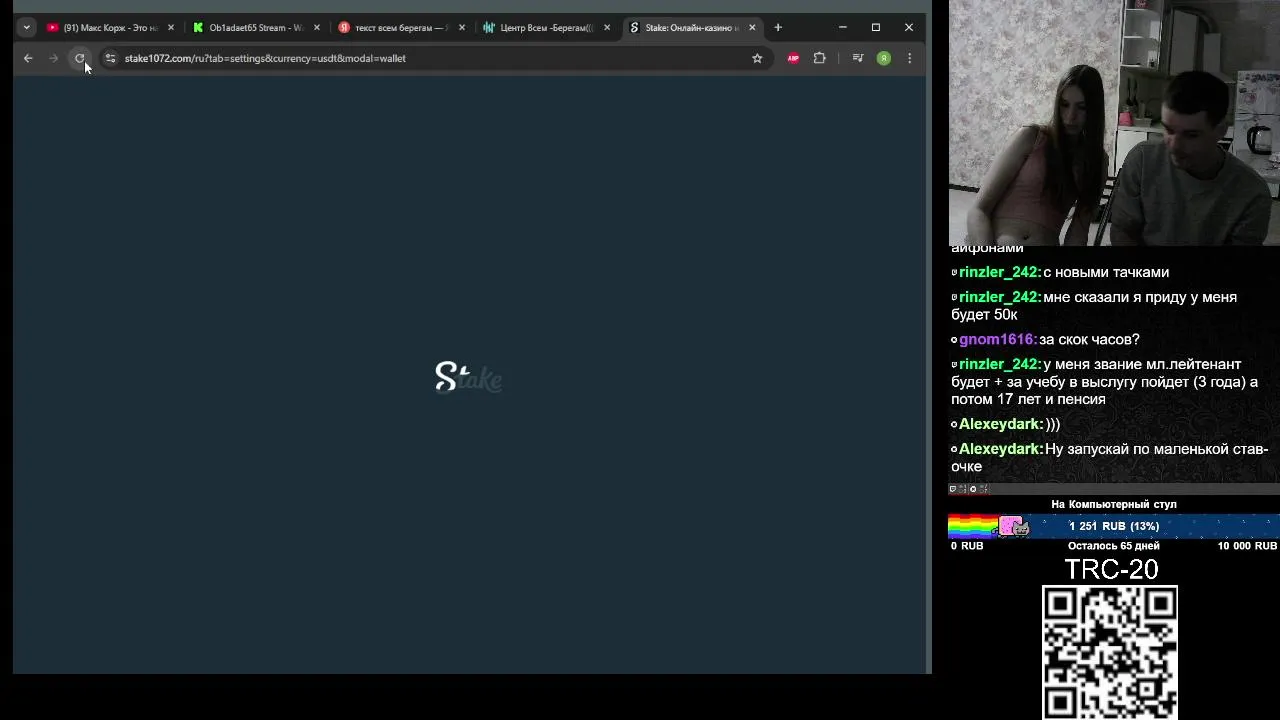Go back to the previous page
Screen dimensions: 1280x720
point(28,58)
